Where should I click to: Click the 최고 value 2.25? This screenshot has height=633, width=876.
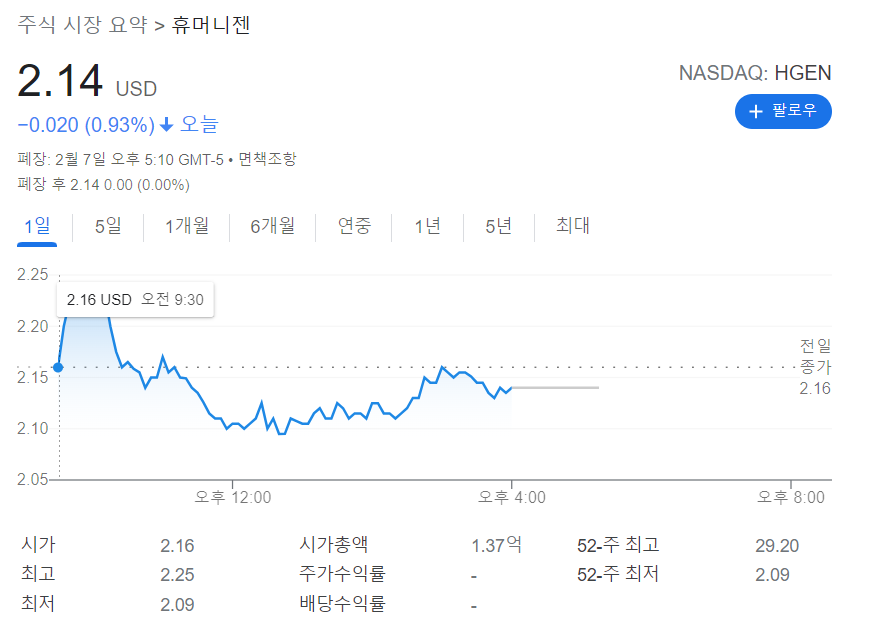[177, 574]
